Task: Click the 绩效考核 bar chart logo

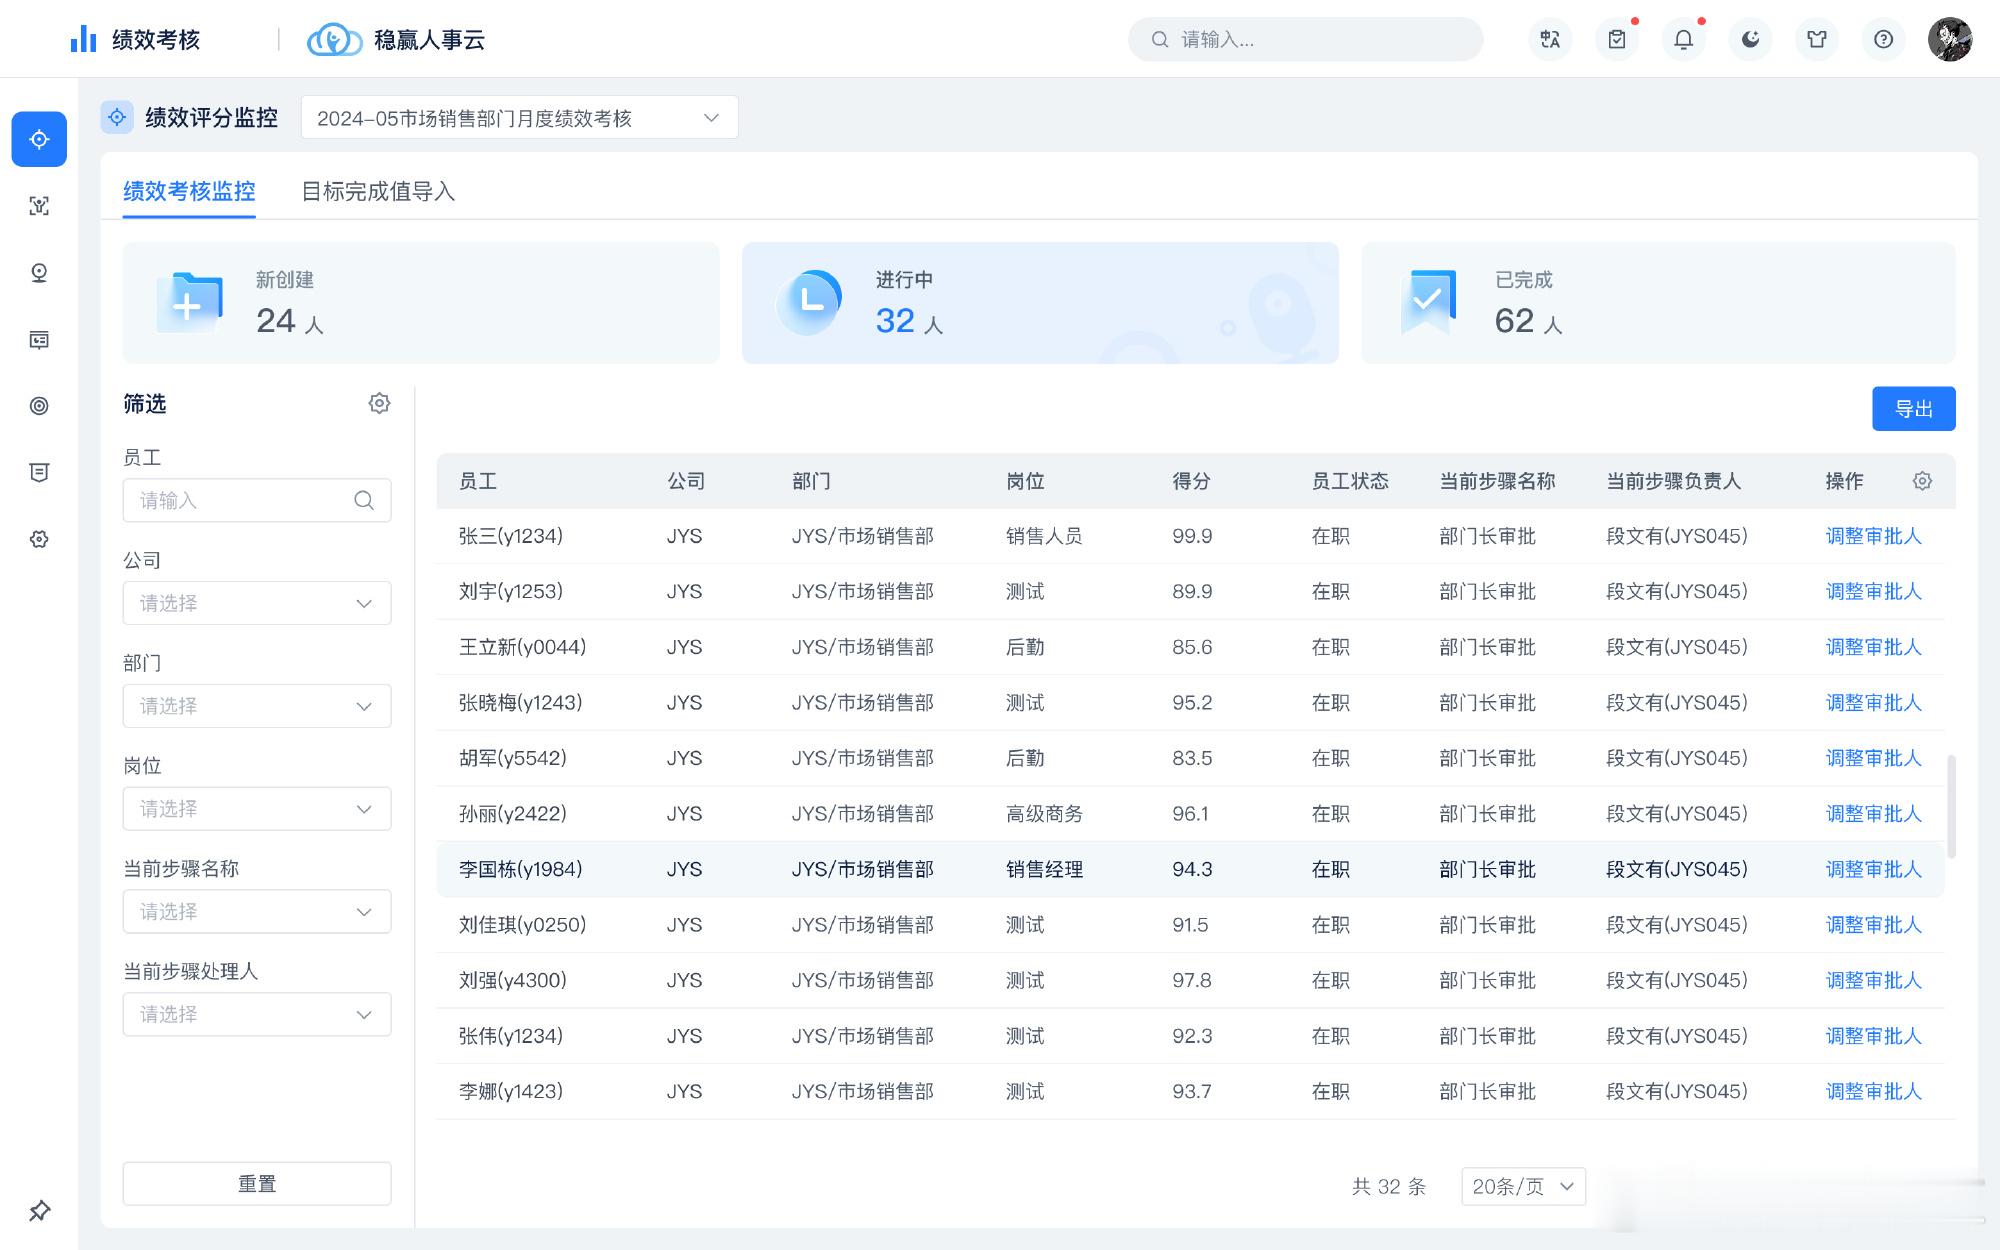Action: (84, 39)
